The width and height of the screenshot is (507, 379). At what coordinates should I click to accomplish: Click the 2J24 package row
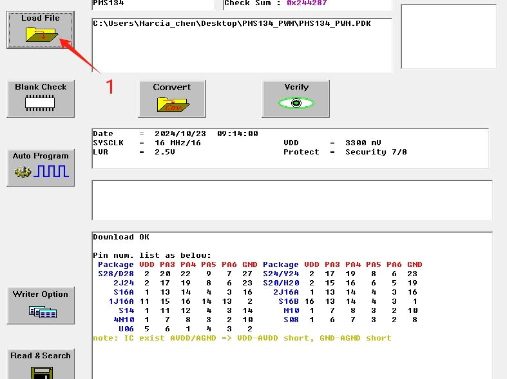tap(183, 283)
